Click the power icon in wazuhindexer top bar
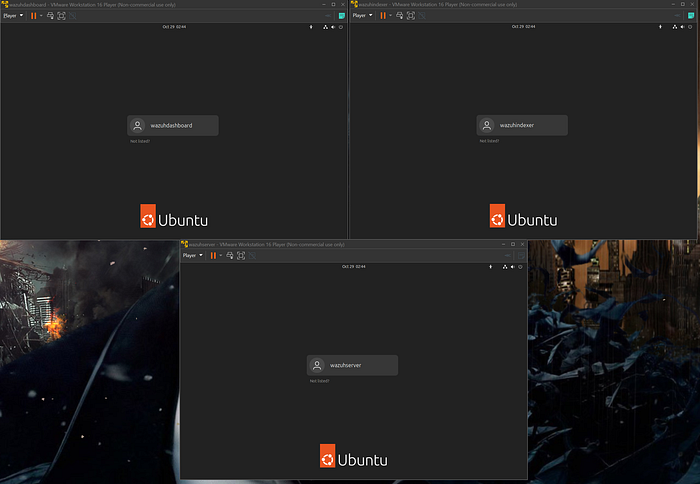This screenshot has width=700, height=484. (x=690, y=26)
